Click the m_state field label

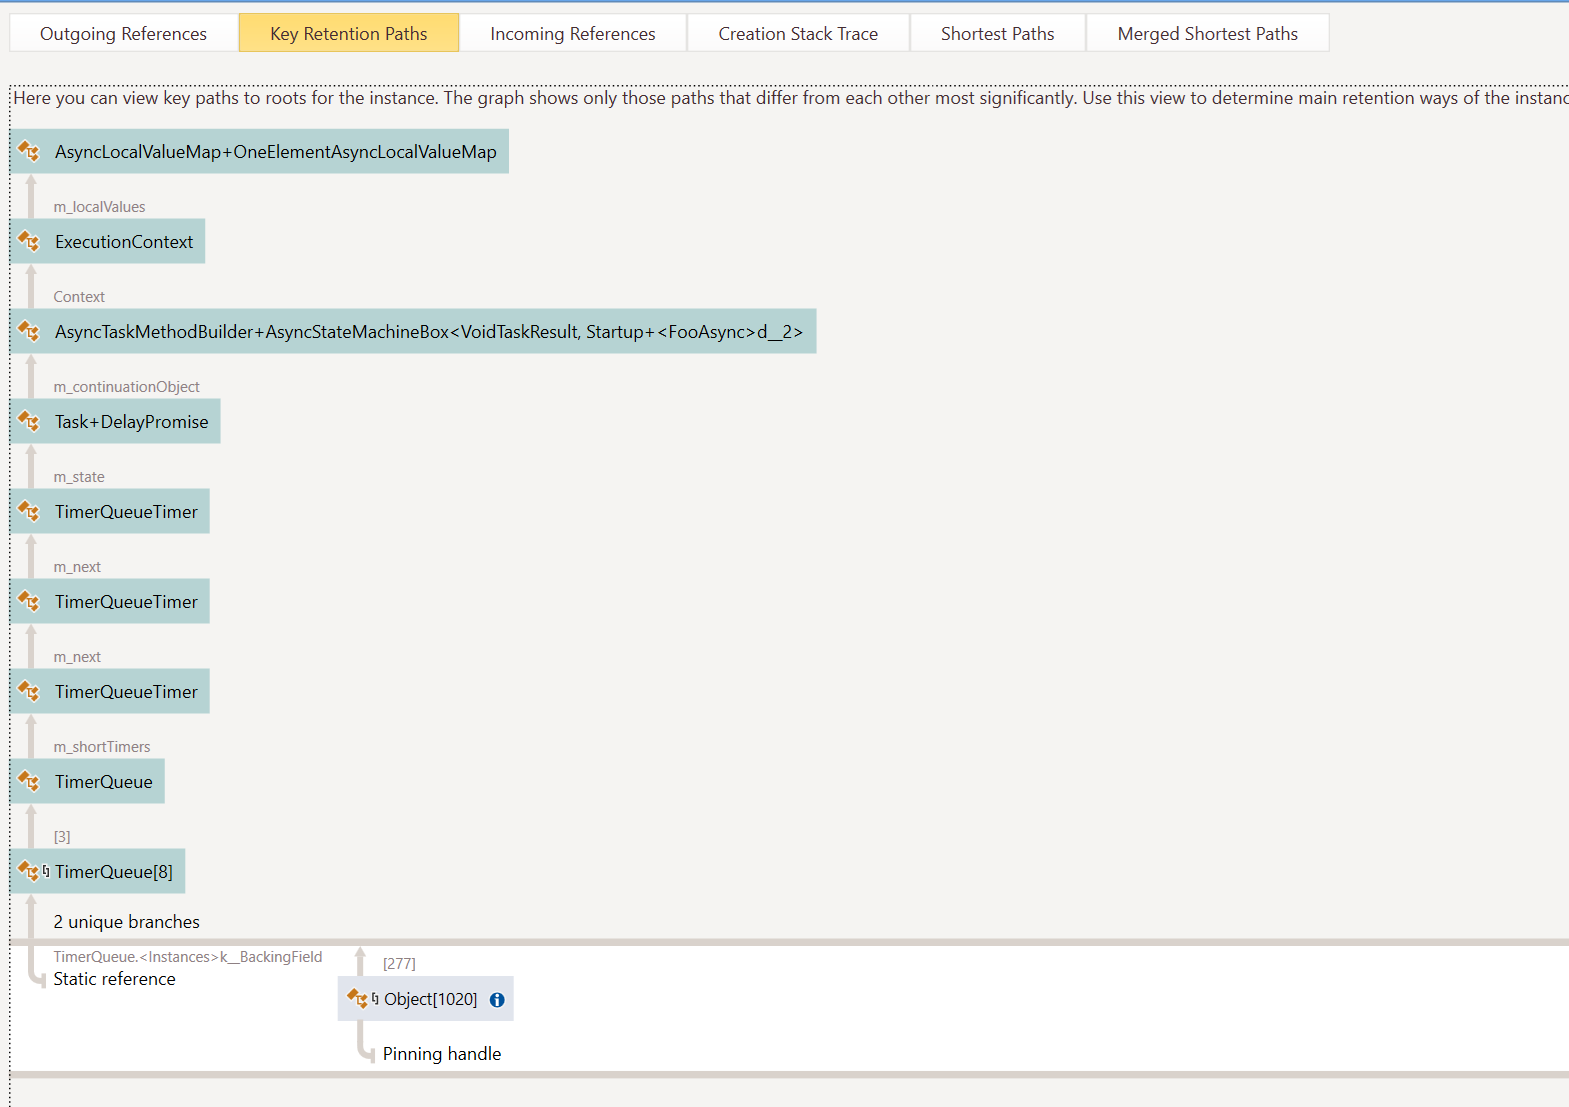point(79,477)
